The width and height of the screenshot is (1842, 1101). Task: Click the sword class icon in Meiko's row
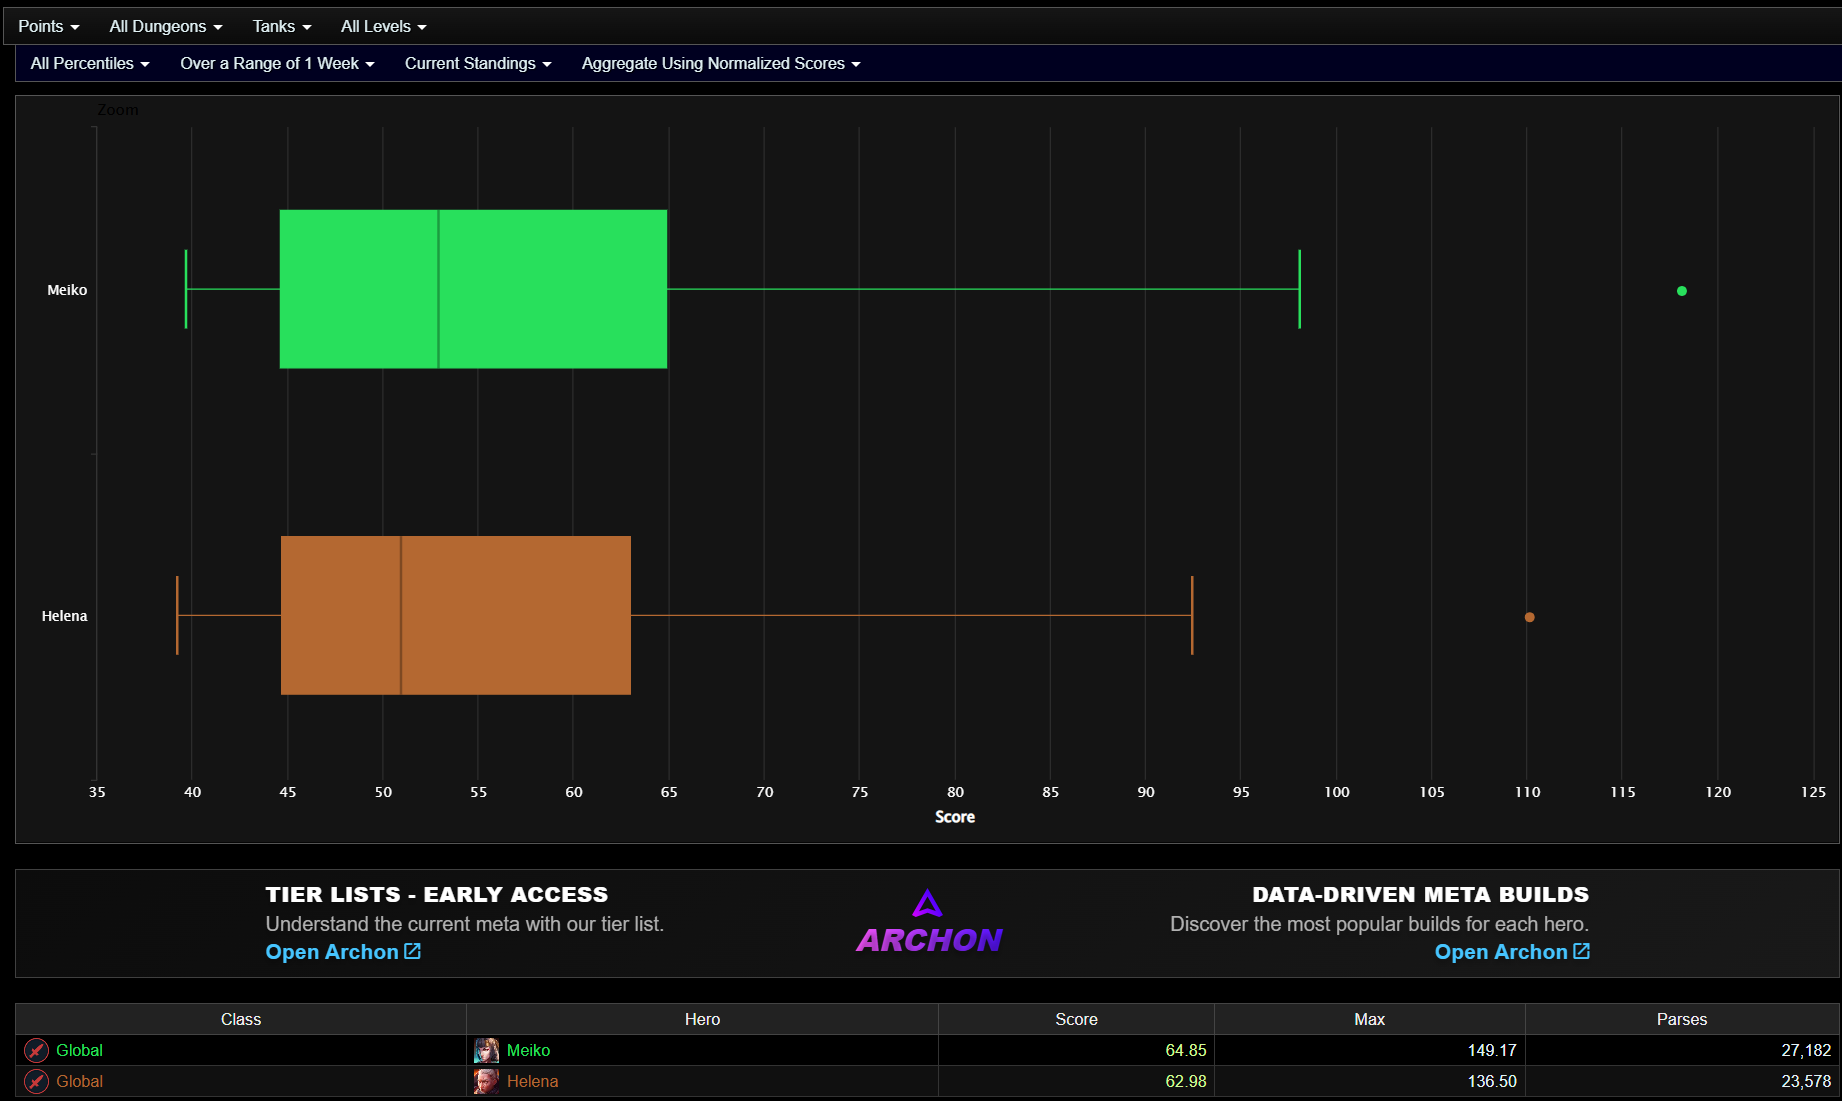pyautogui.click(x=36, y=1050)
